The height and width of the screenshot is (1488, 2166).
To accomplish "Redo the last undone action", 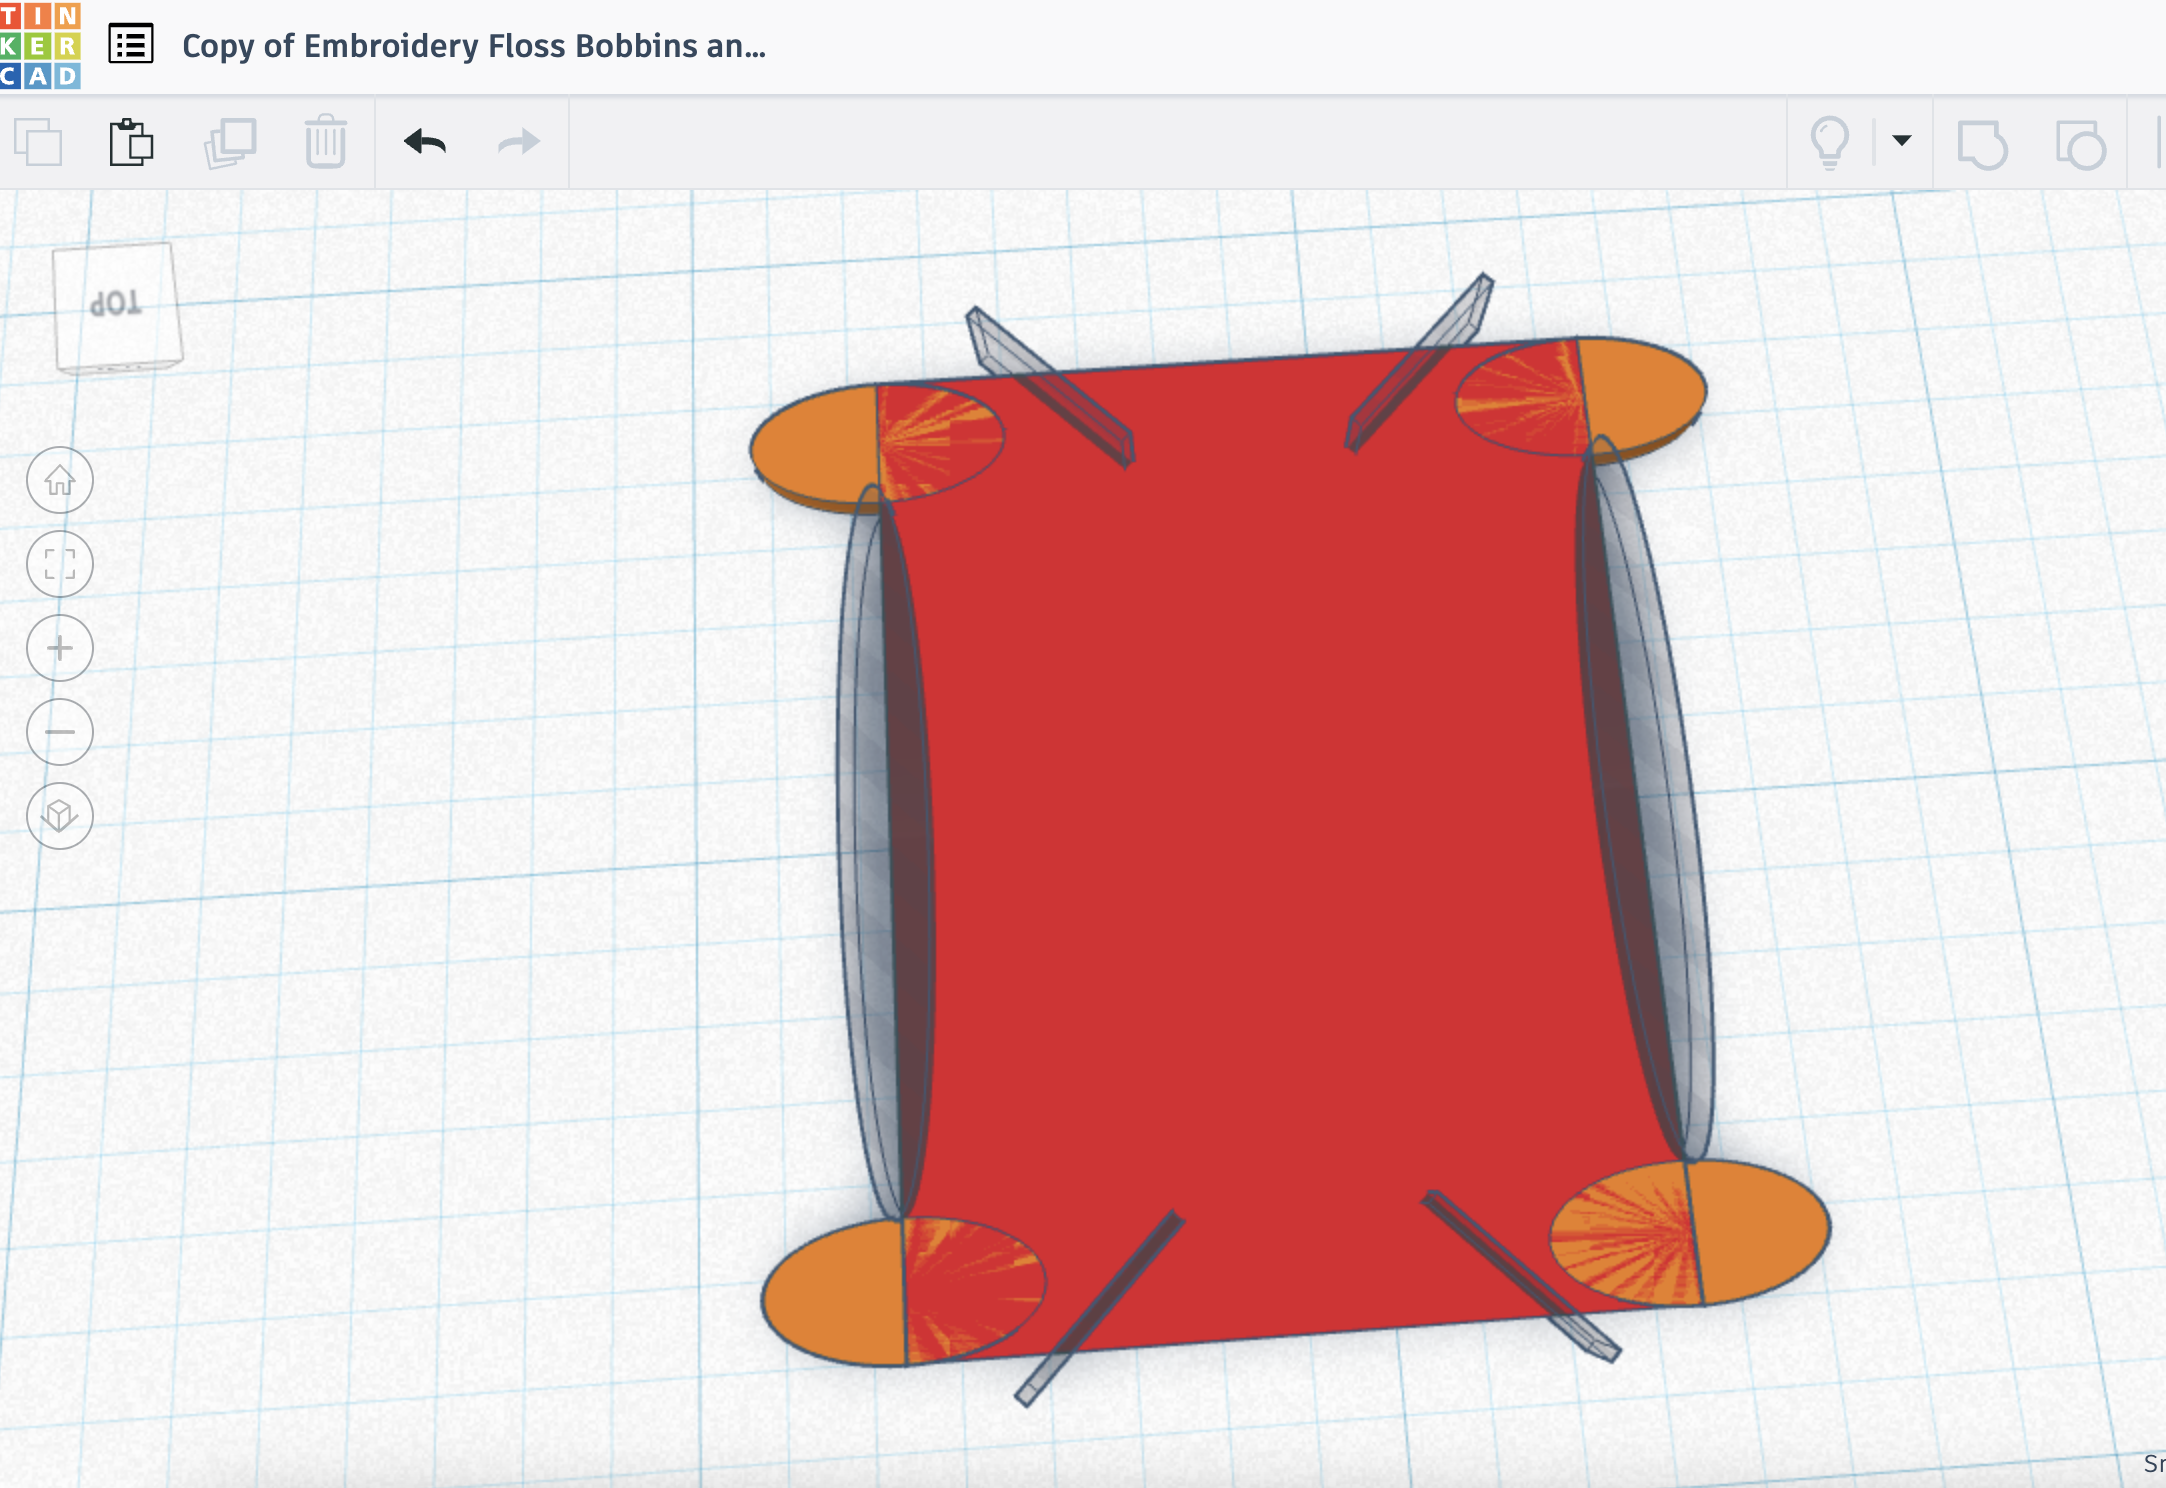I will [x=518, y=142].
